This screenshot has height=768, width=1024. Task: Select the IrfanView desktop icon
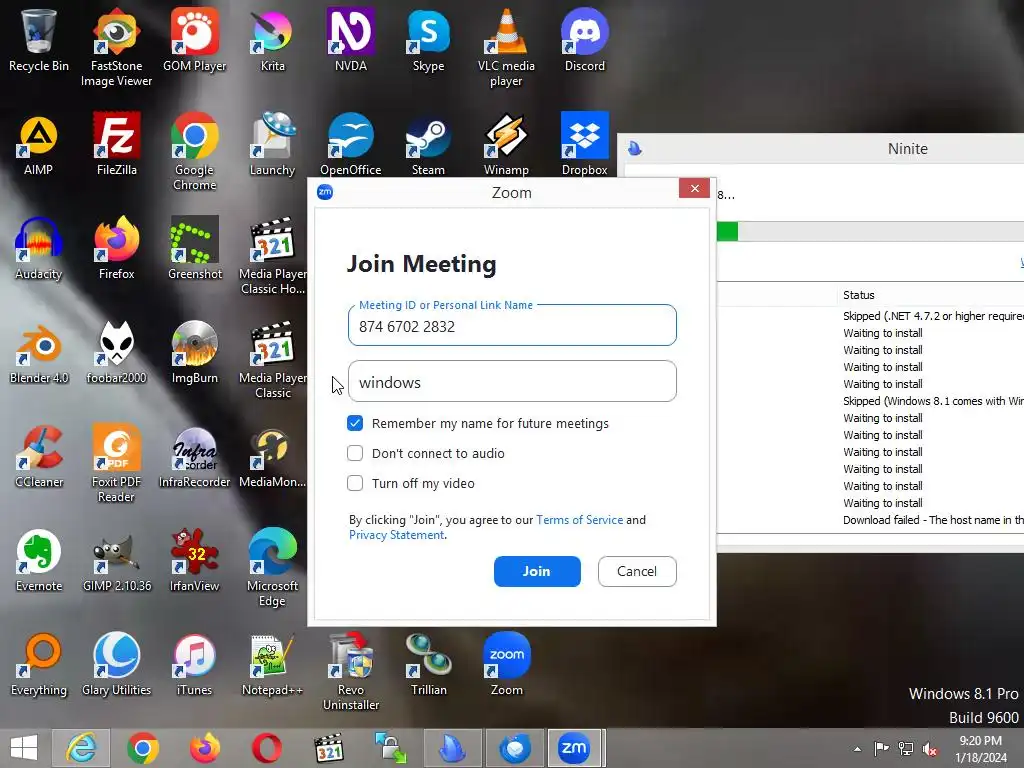click(x=195, y=560)
